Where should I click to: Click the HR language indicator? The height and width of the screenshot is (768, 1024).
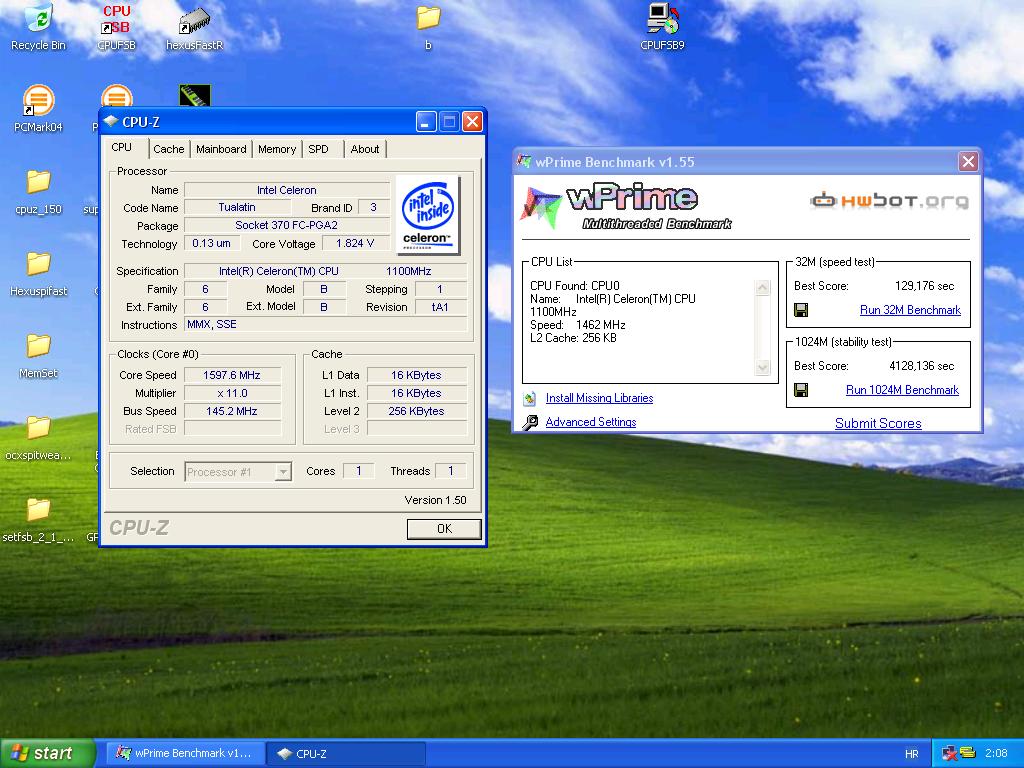[x=912, y=754]
